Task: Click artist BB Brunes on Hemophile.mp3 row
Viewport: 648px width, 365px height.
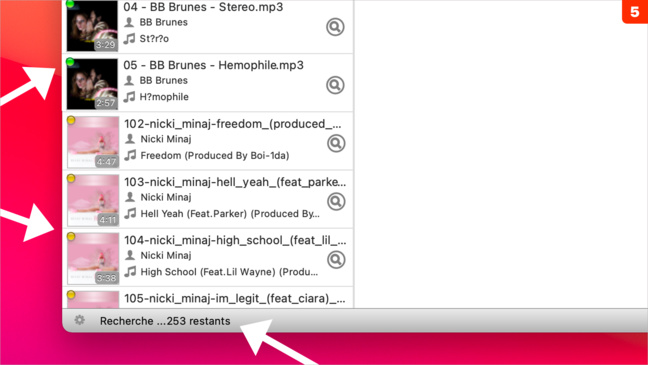Action: [164, 81]
